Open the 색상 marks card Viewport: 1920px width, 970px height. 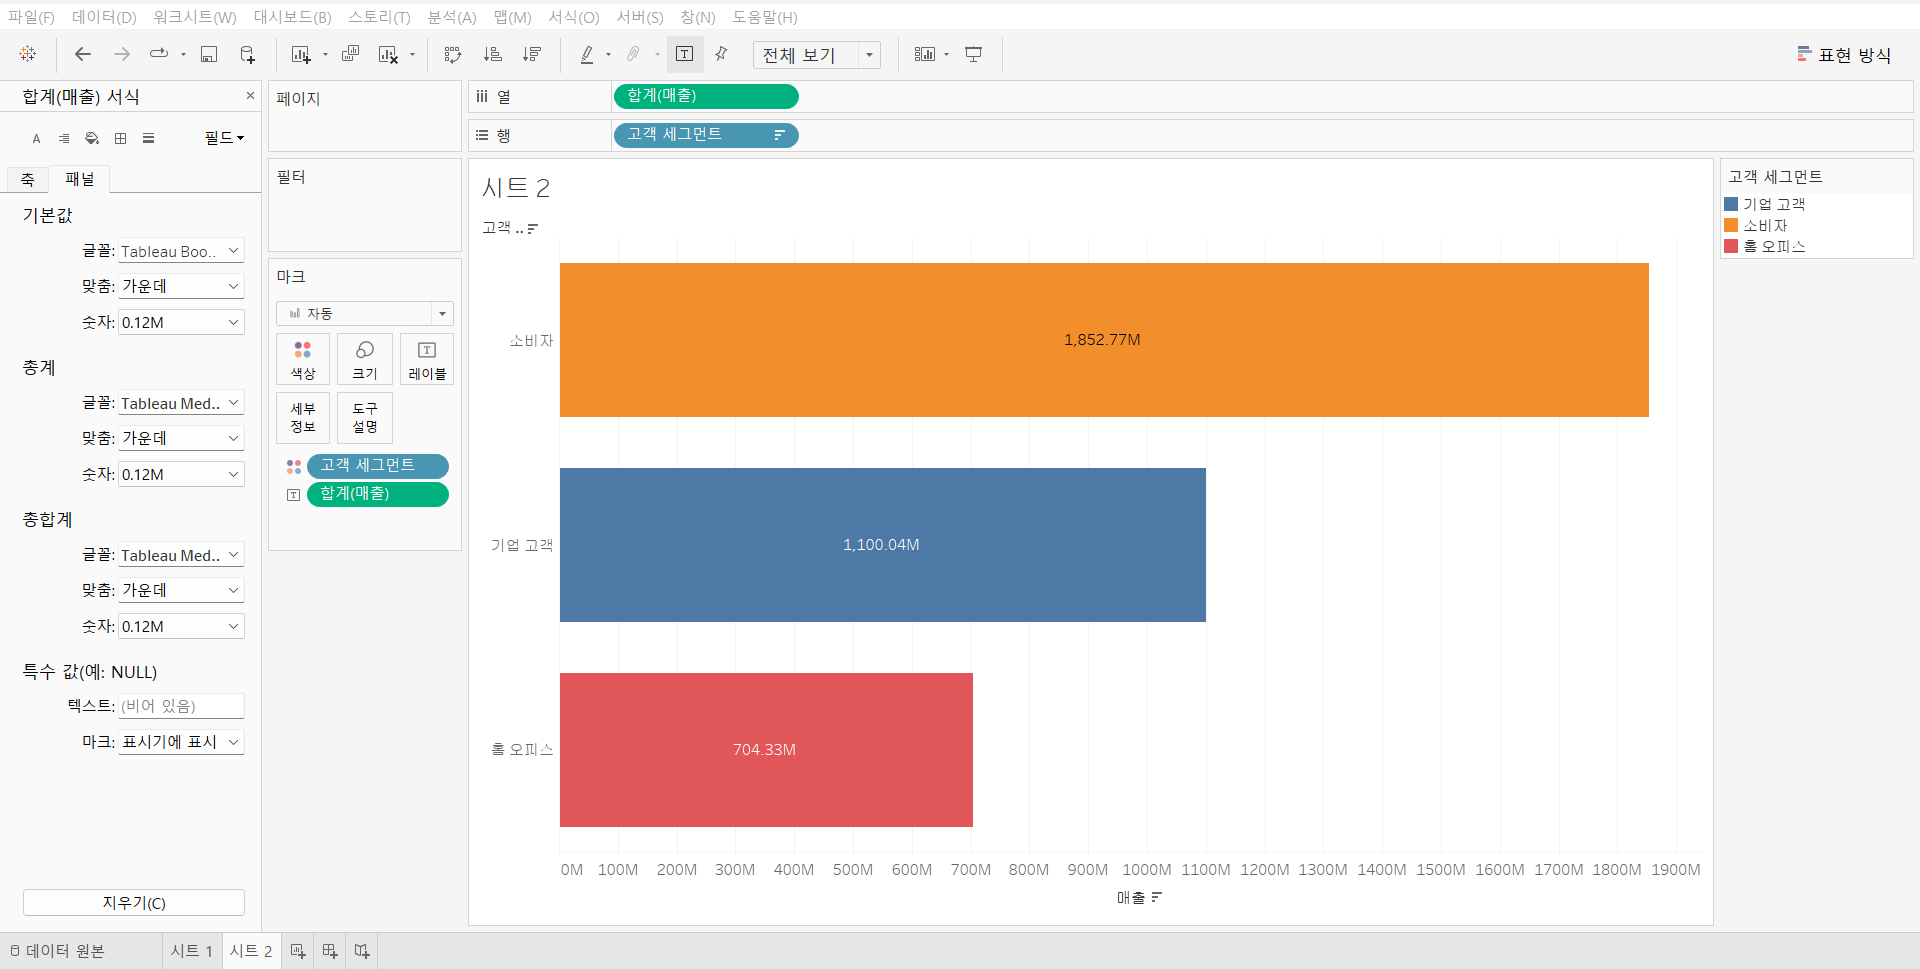pyautogui.click(x=303, y=360)
